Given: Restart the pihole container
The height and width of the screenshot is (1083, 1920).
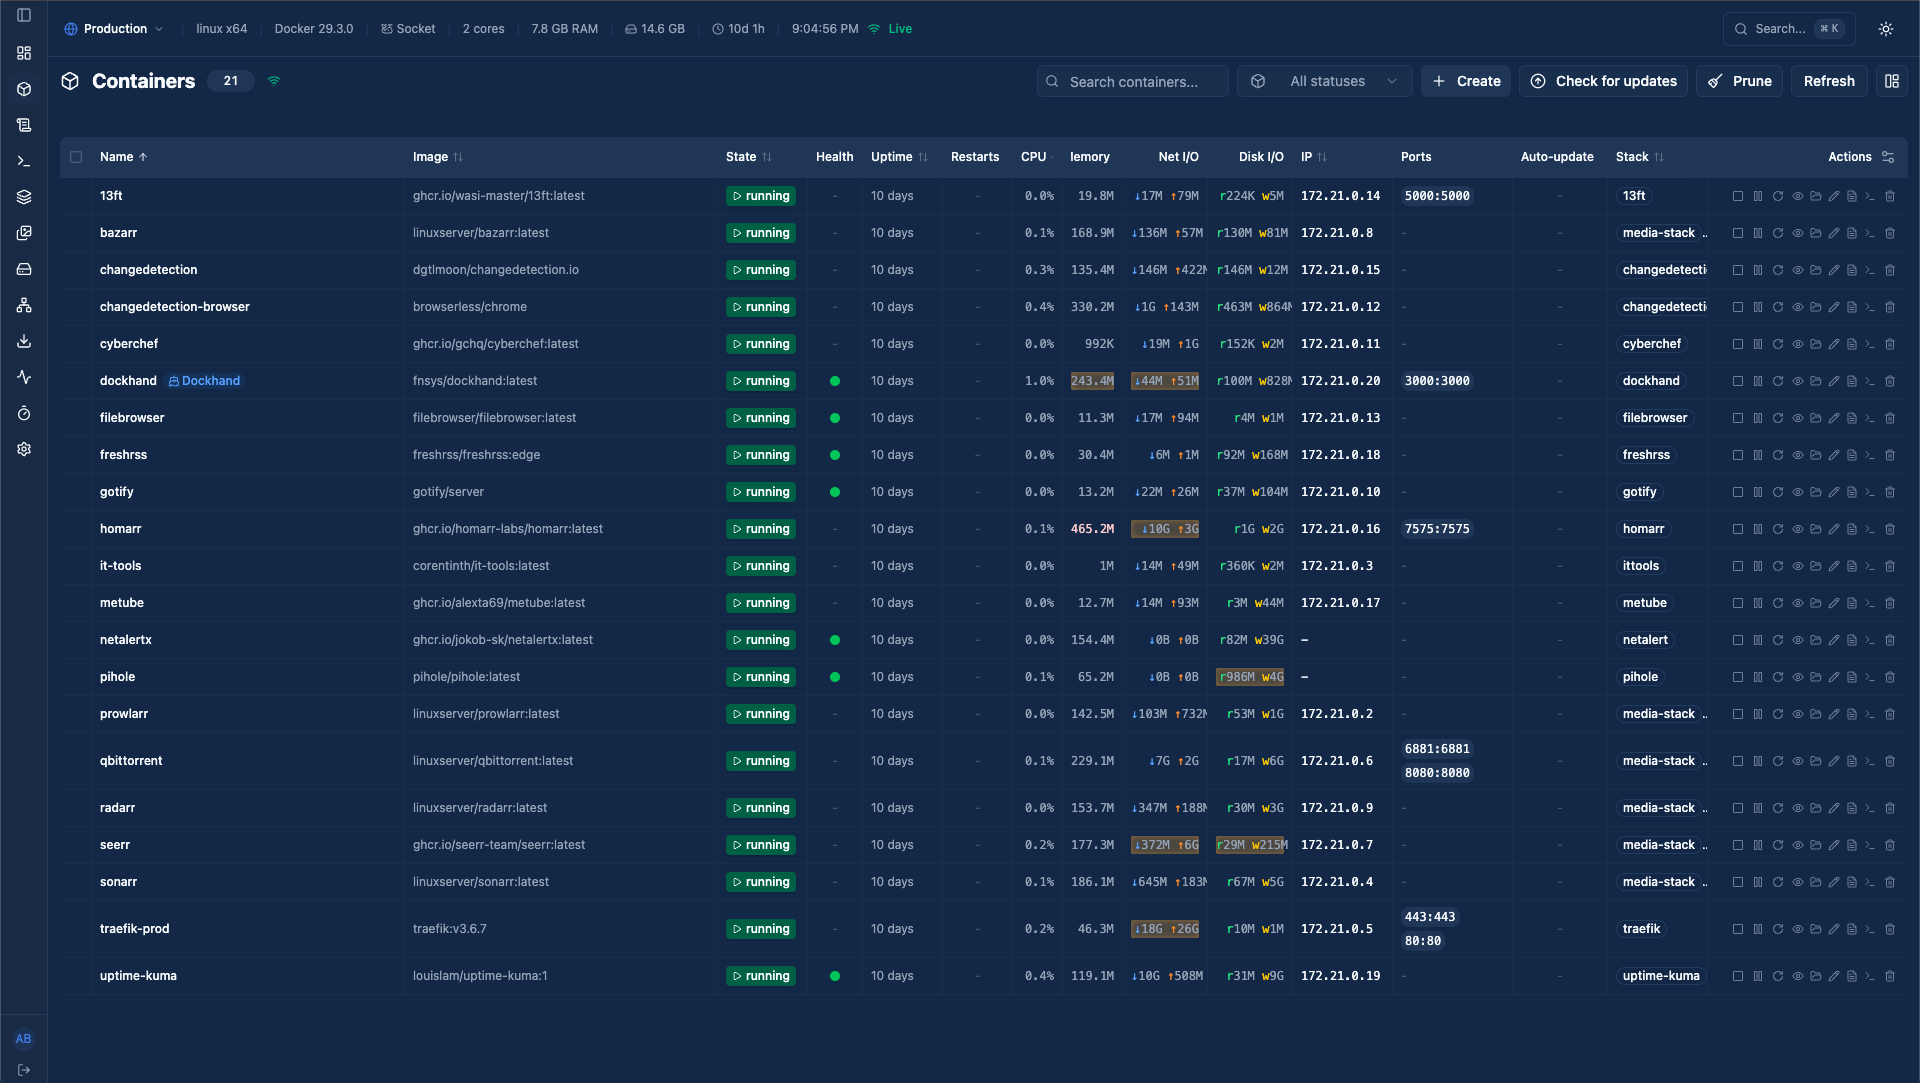Looking at the screenshot, I should [1778, 677].
